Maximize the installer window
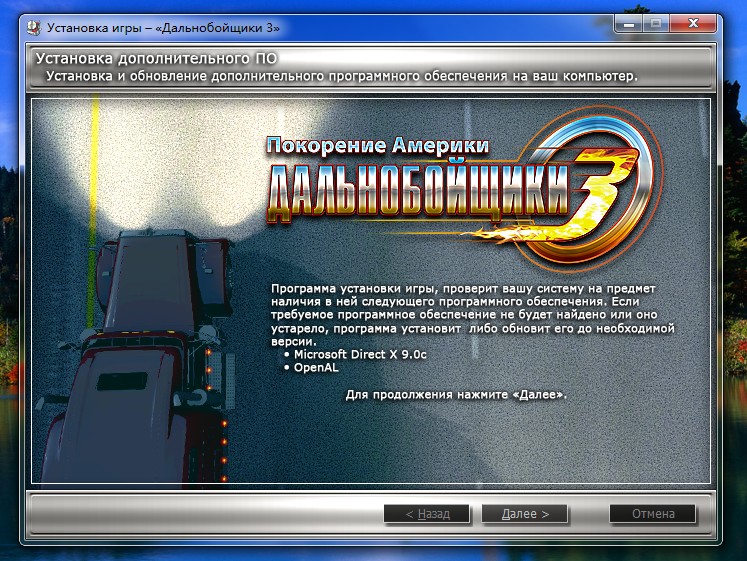The width and height of the screenshot is (747, 561). click(656, 23)
